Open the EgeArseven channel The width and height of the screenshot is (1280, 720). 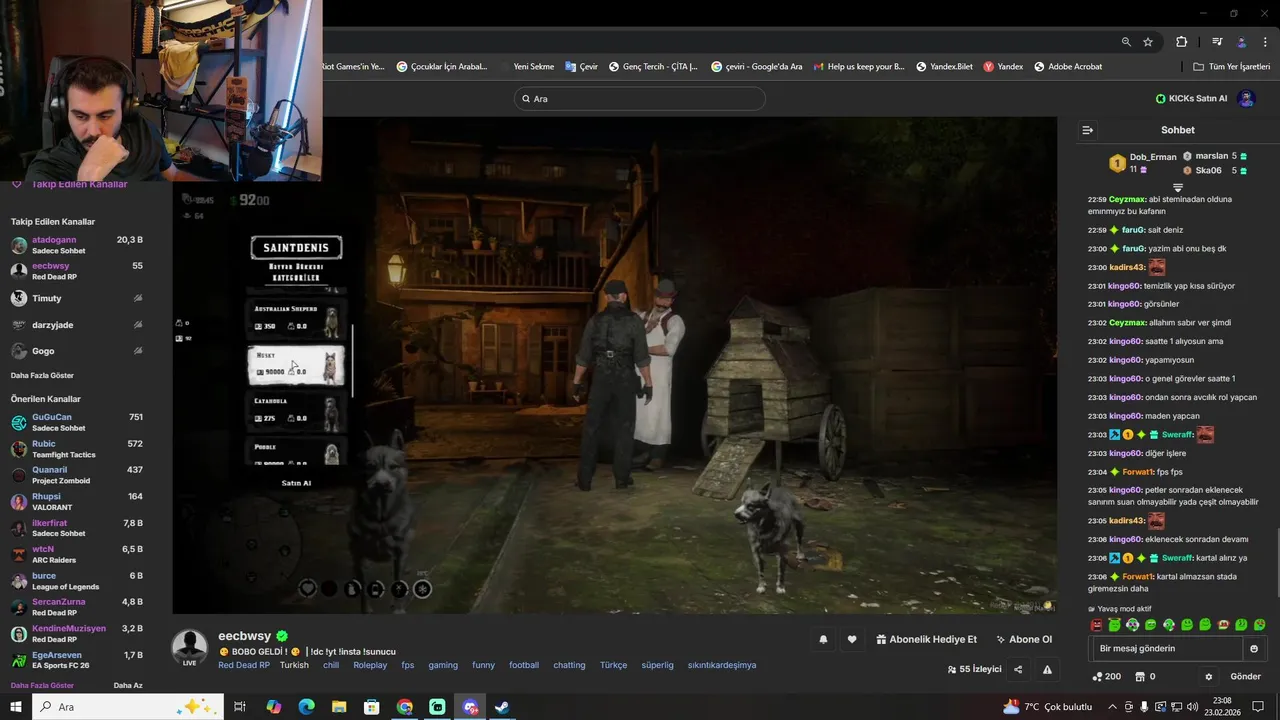[x=77, y=660]
